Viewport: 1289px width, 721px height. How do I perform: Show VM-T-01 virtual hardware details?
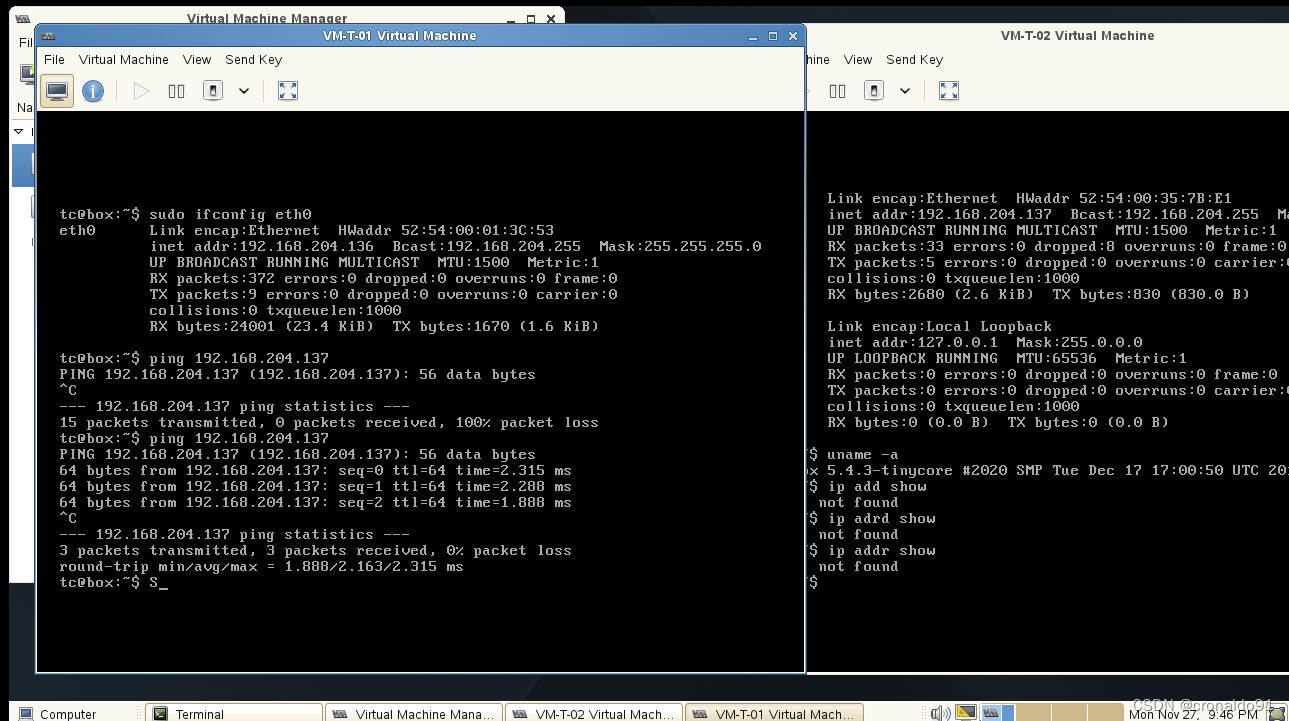93,91
